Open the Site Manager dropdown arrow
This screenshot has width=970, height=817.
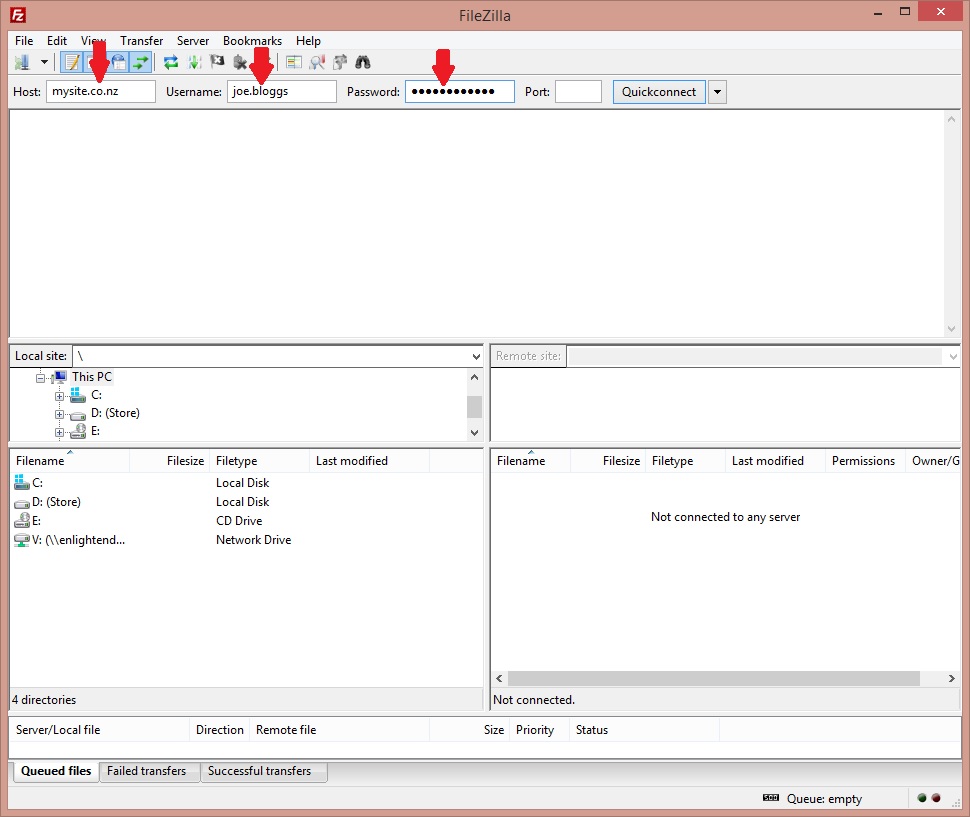tap(44, 62)
